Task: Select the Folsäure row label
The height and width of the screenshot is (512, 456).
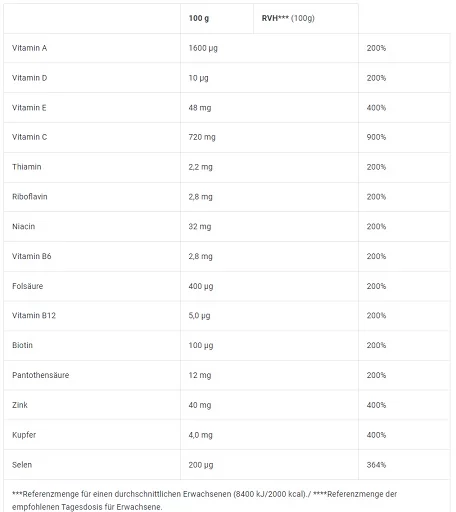Action: tap(27, 286)
